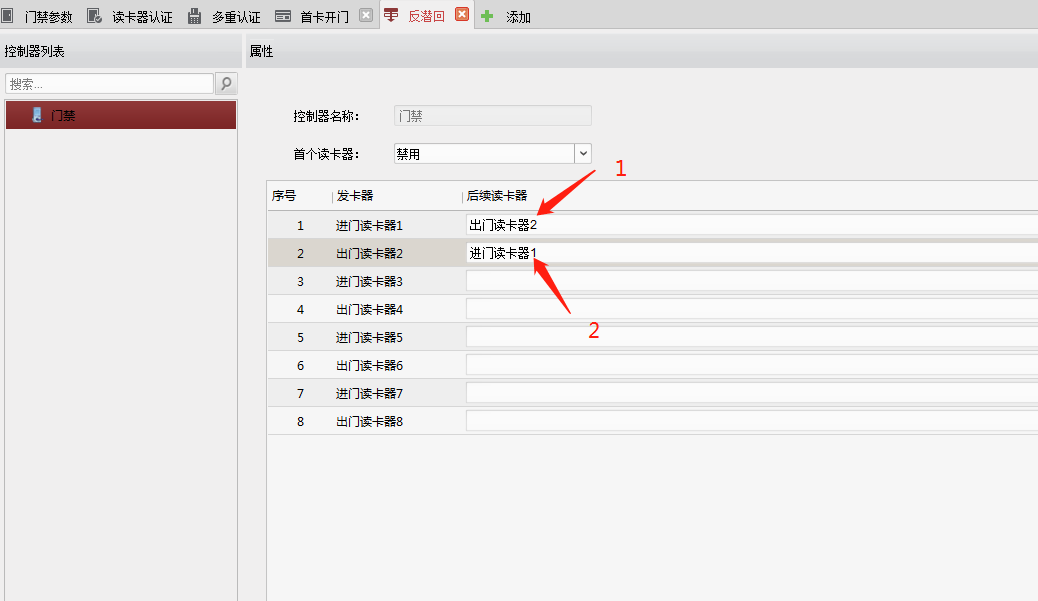Close the 首卡开门 tab
The width and height of the screenshot is (1038, 601).
click(364, 15)
